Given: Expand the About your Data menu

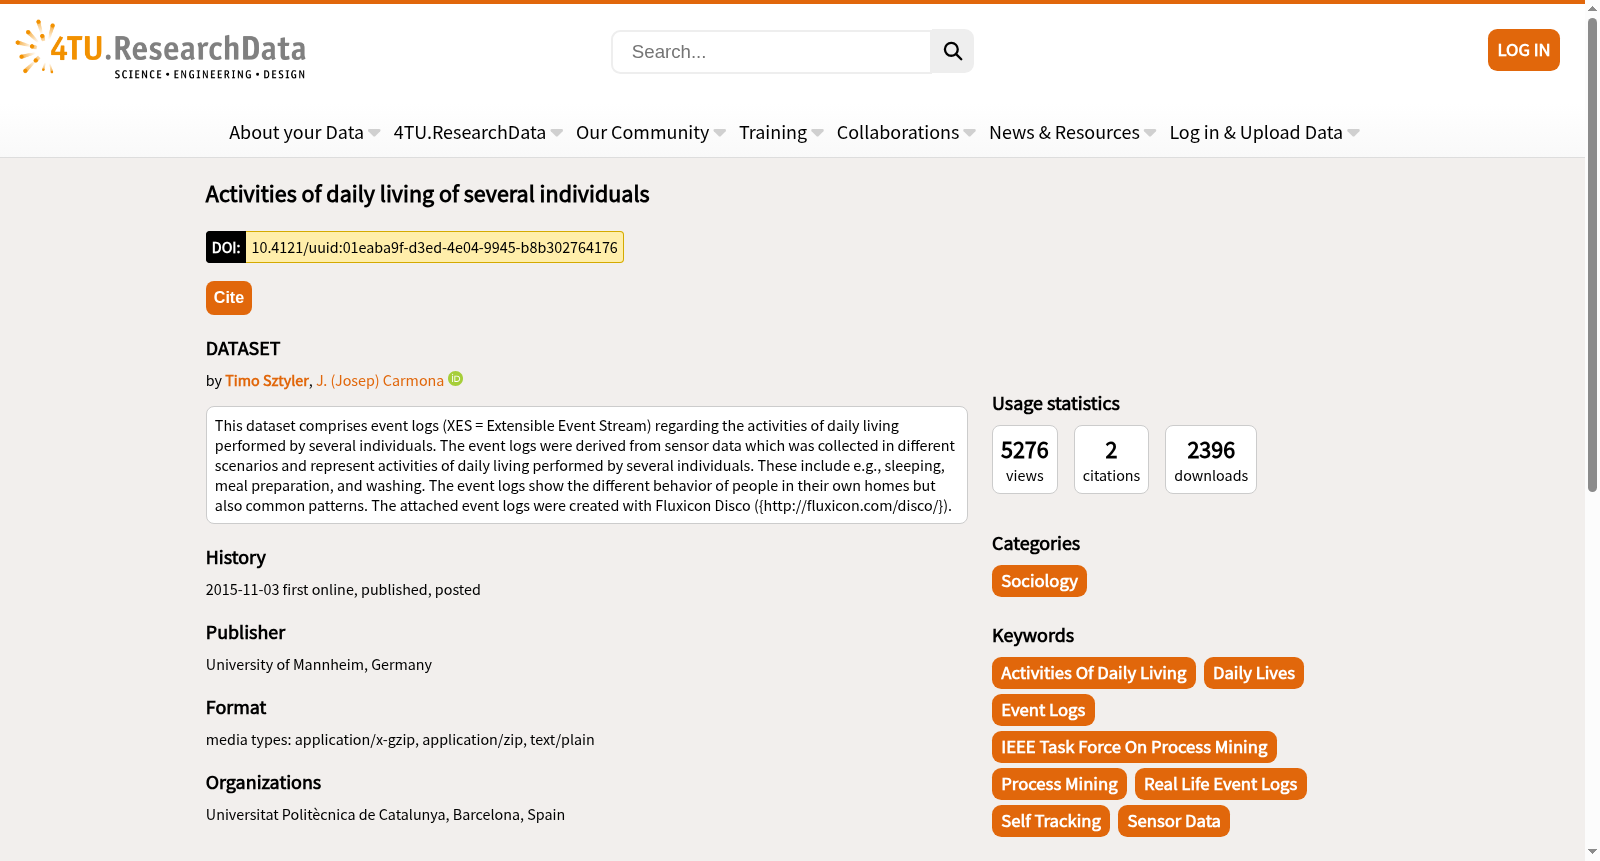Looking at the screenshot, I should point(304,132).
